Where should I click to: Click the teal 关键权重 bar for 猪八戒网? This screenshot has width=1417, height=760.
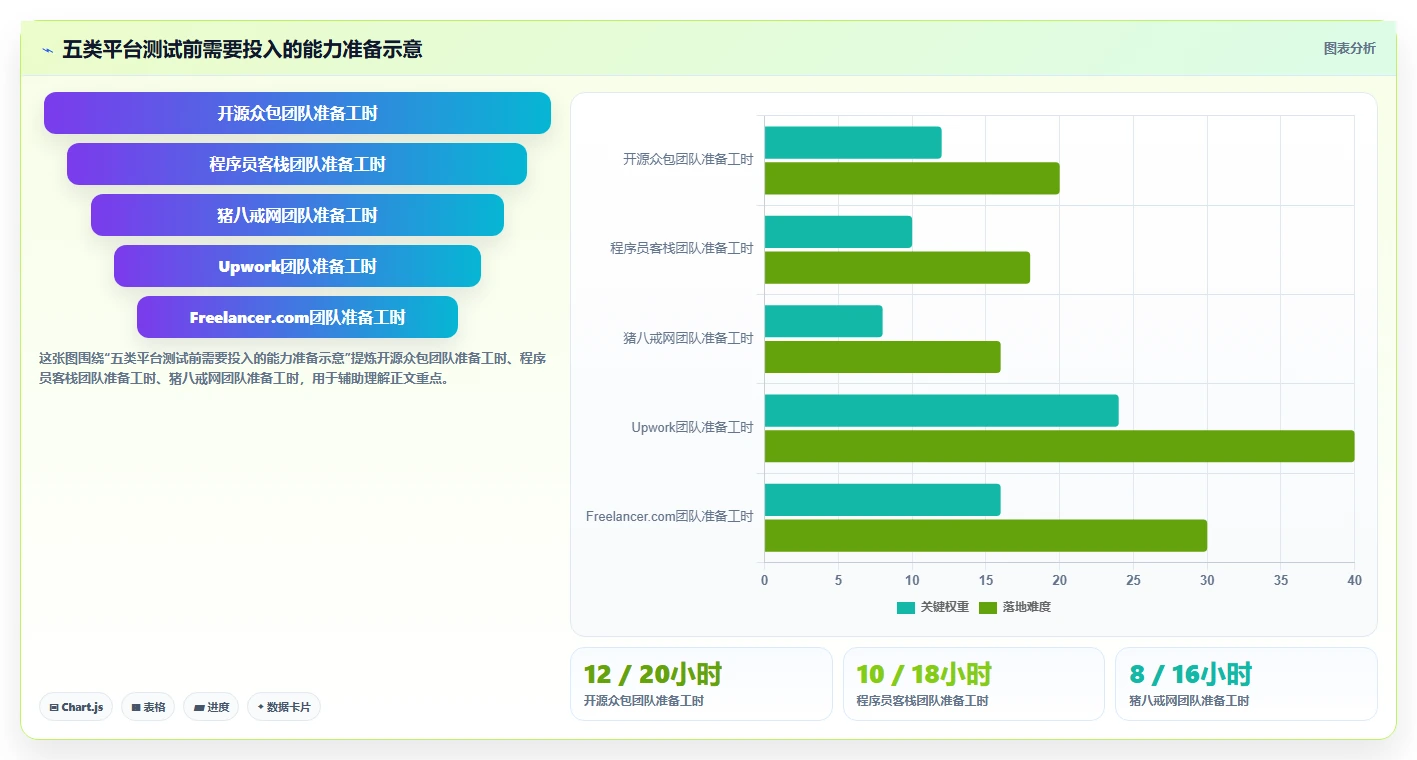(x=824, y=321)
